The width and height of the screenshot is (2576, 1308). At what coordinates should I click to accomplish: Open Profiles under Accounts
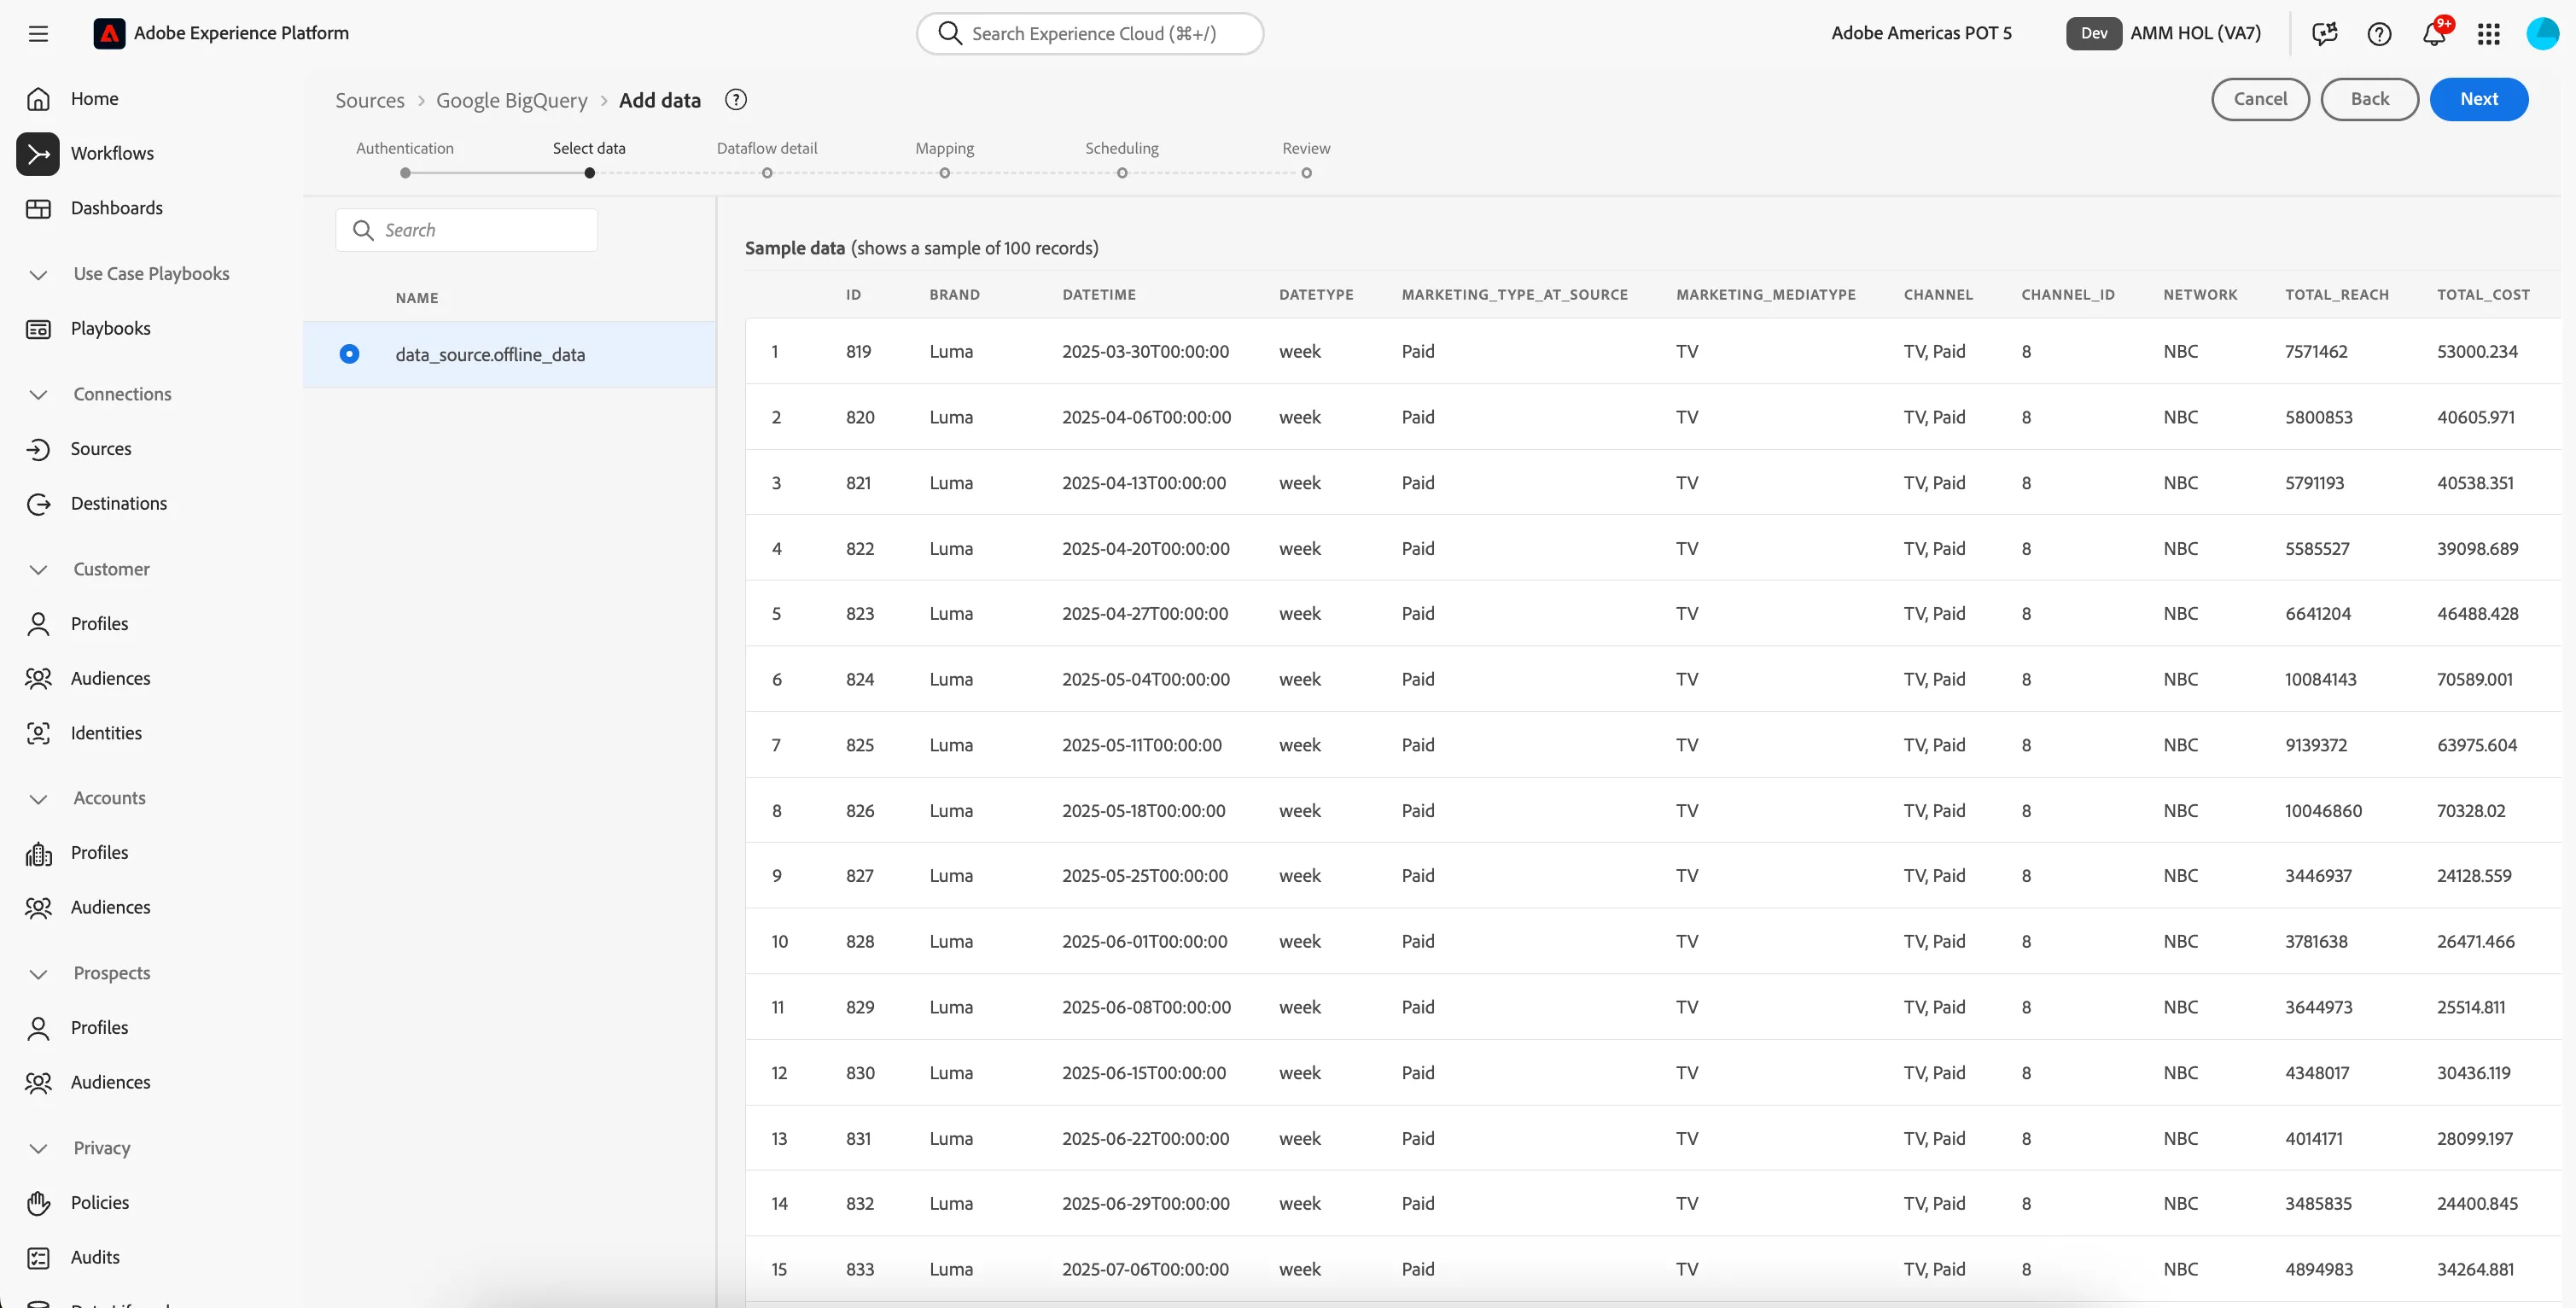coord(99,852)
